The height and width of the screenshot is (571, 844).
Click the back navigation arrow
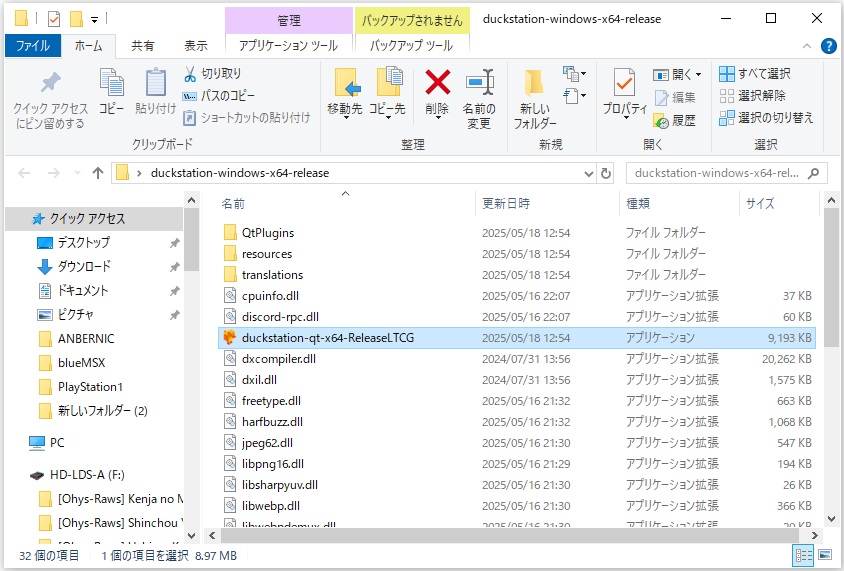click(x=24, y=173)
